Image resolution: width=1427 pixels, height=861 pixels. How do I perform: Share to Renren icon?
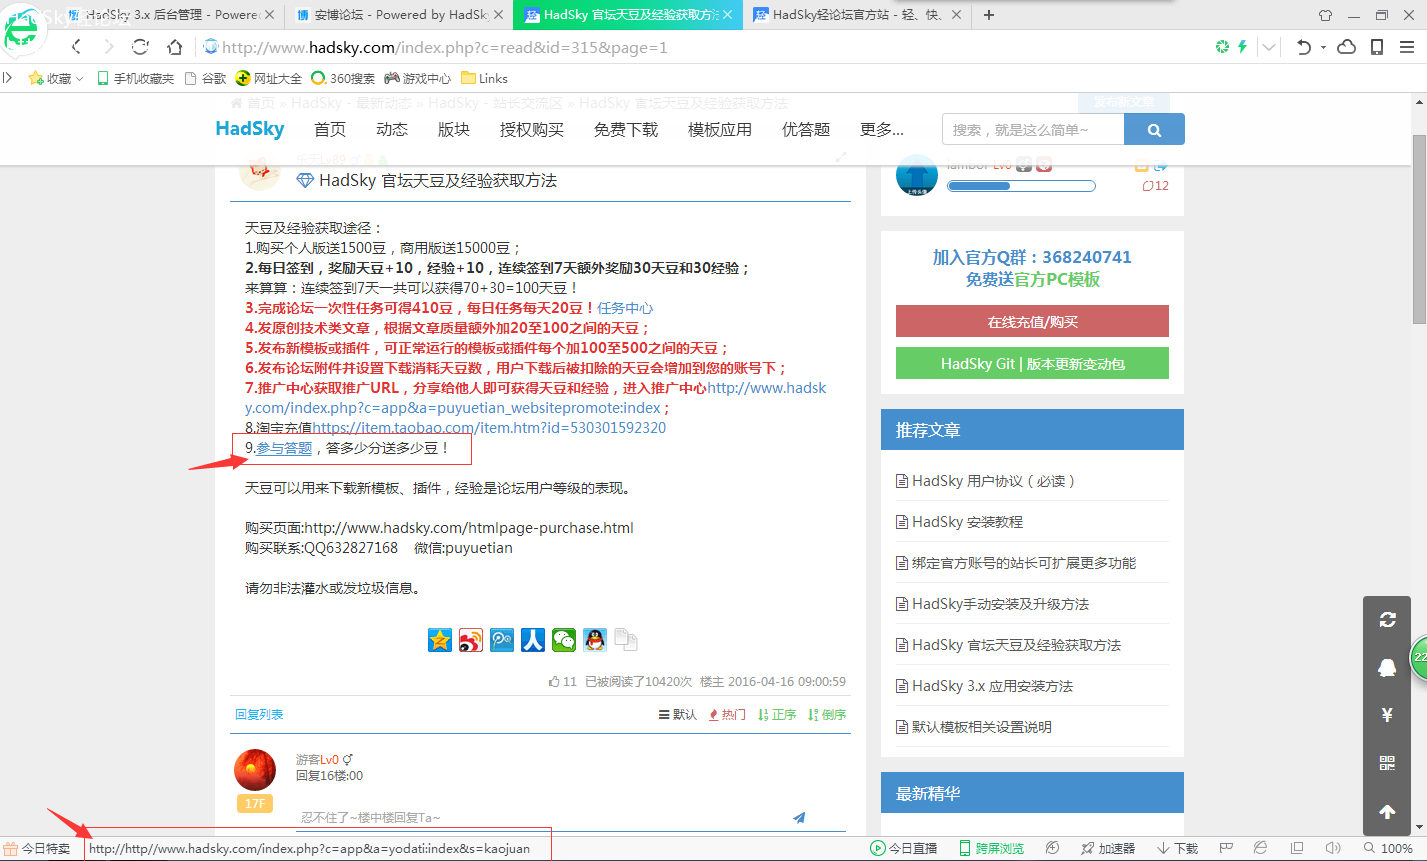click(x=533, y=640)
